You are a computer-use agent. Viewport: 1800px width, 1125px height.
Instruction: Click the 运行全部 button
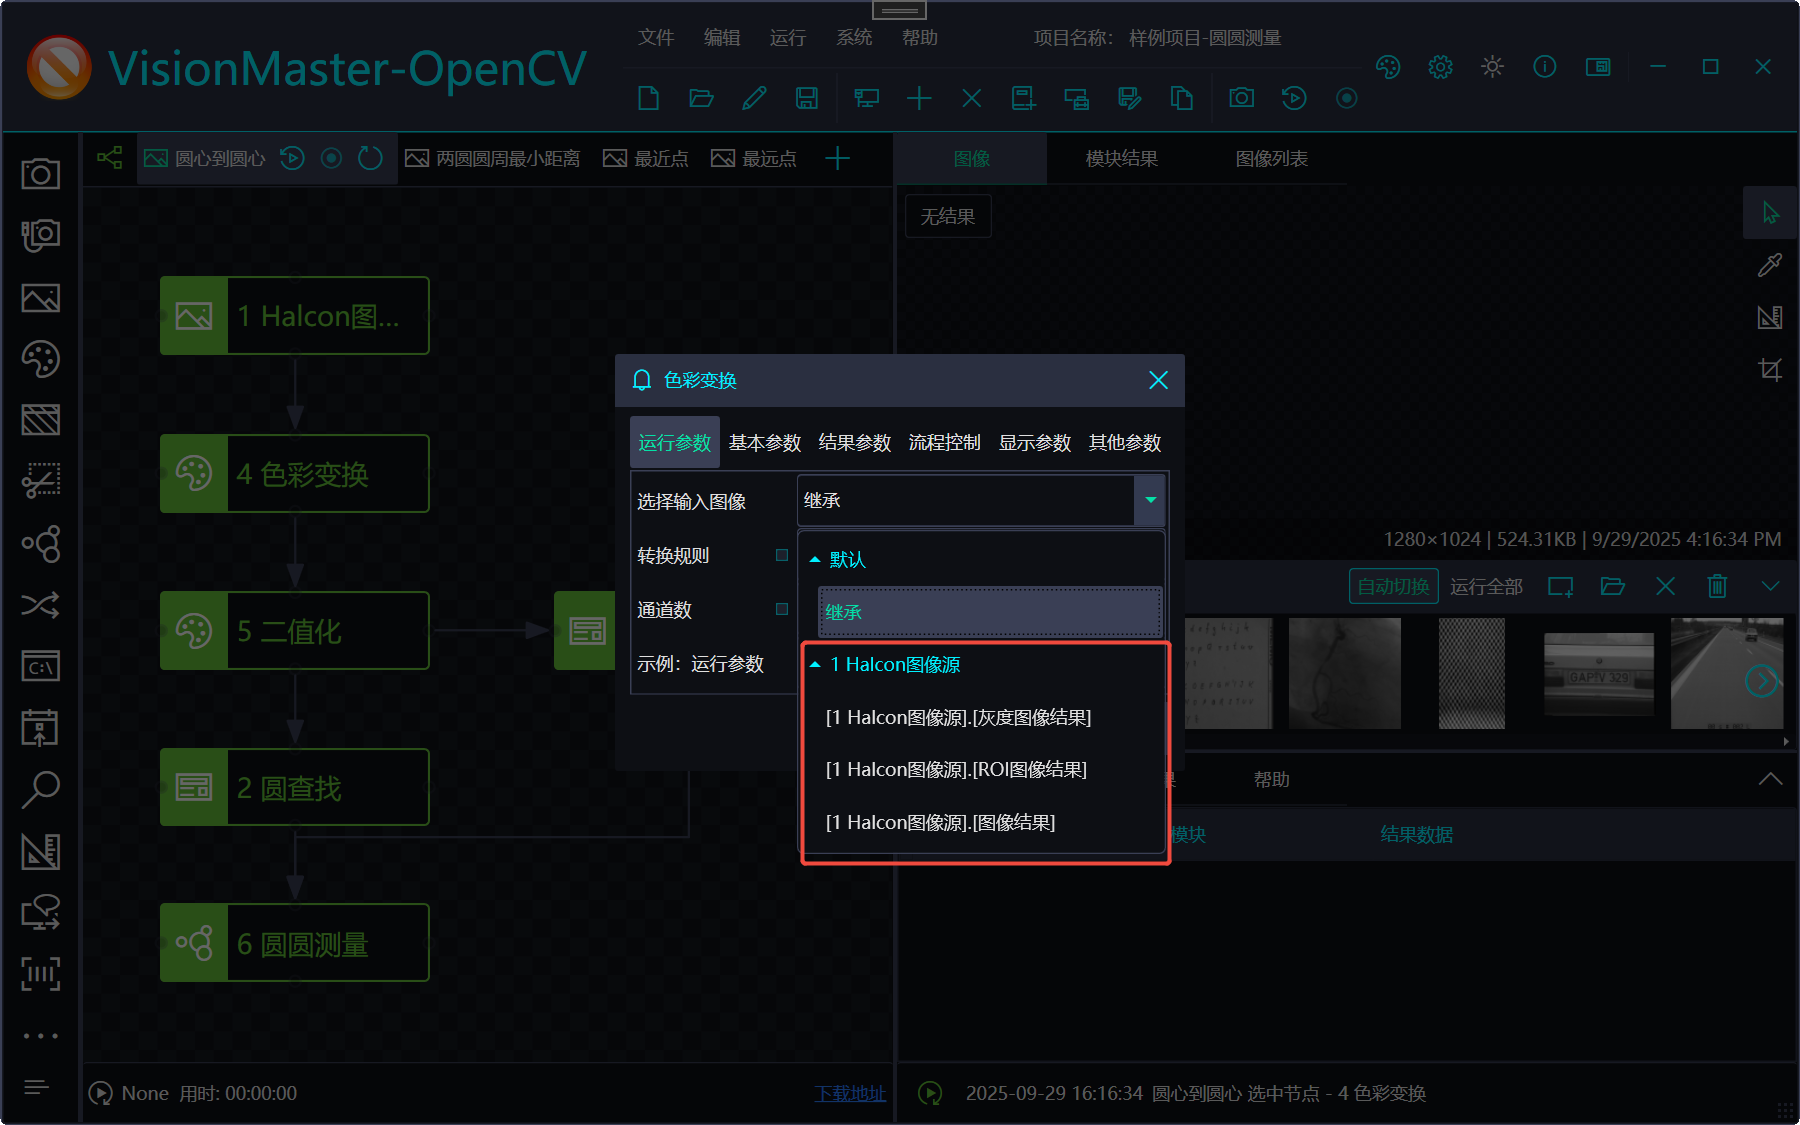1486,587
